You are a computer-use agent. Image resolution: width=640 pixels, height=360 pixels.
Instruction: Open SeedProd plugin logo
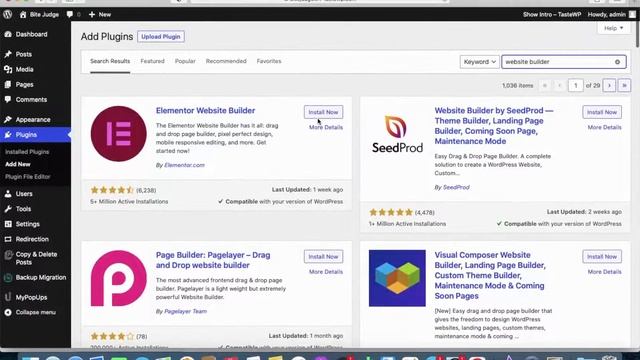tap(397, 134)
